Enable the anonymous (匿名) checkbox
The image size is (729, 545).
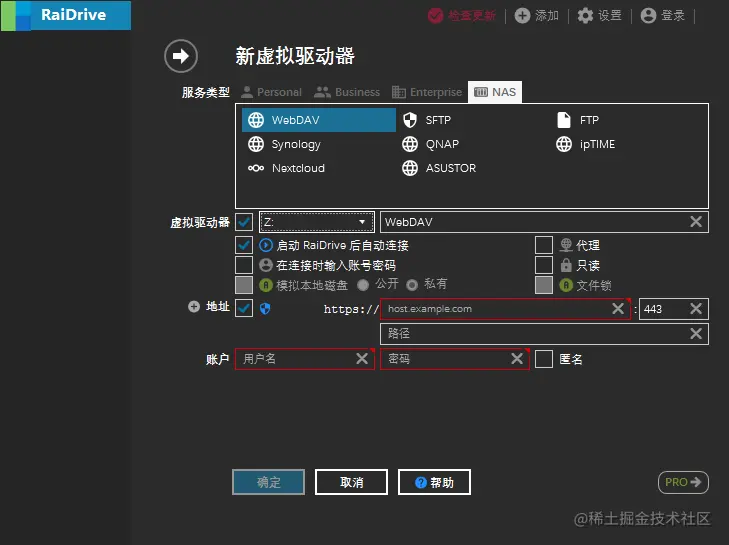tap(544, 359)
